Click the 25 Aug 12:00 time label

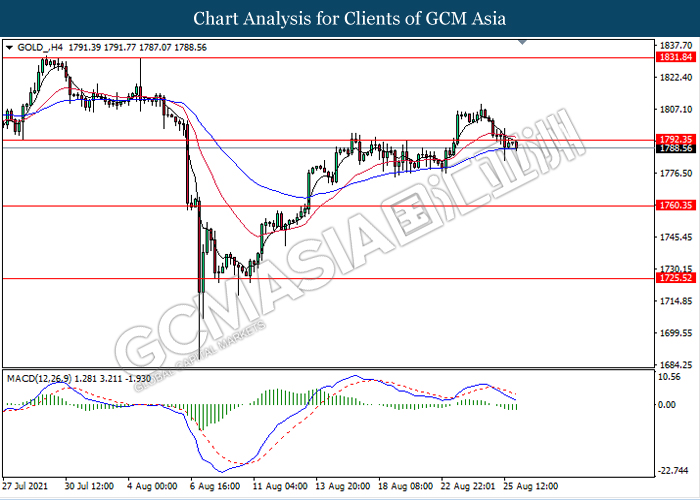click(x=533, y=486)
